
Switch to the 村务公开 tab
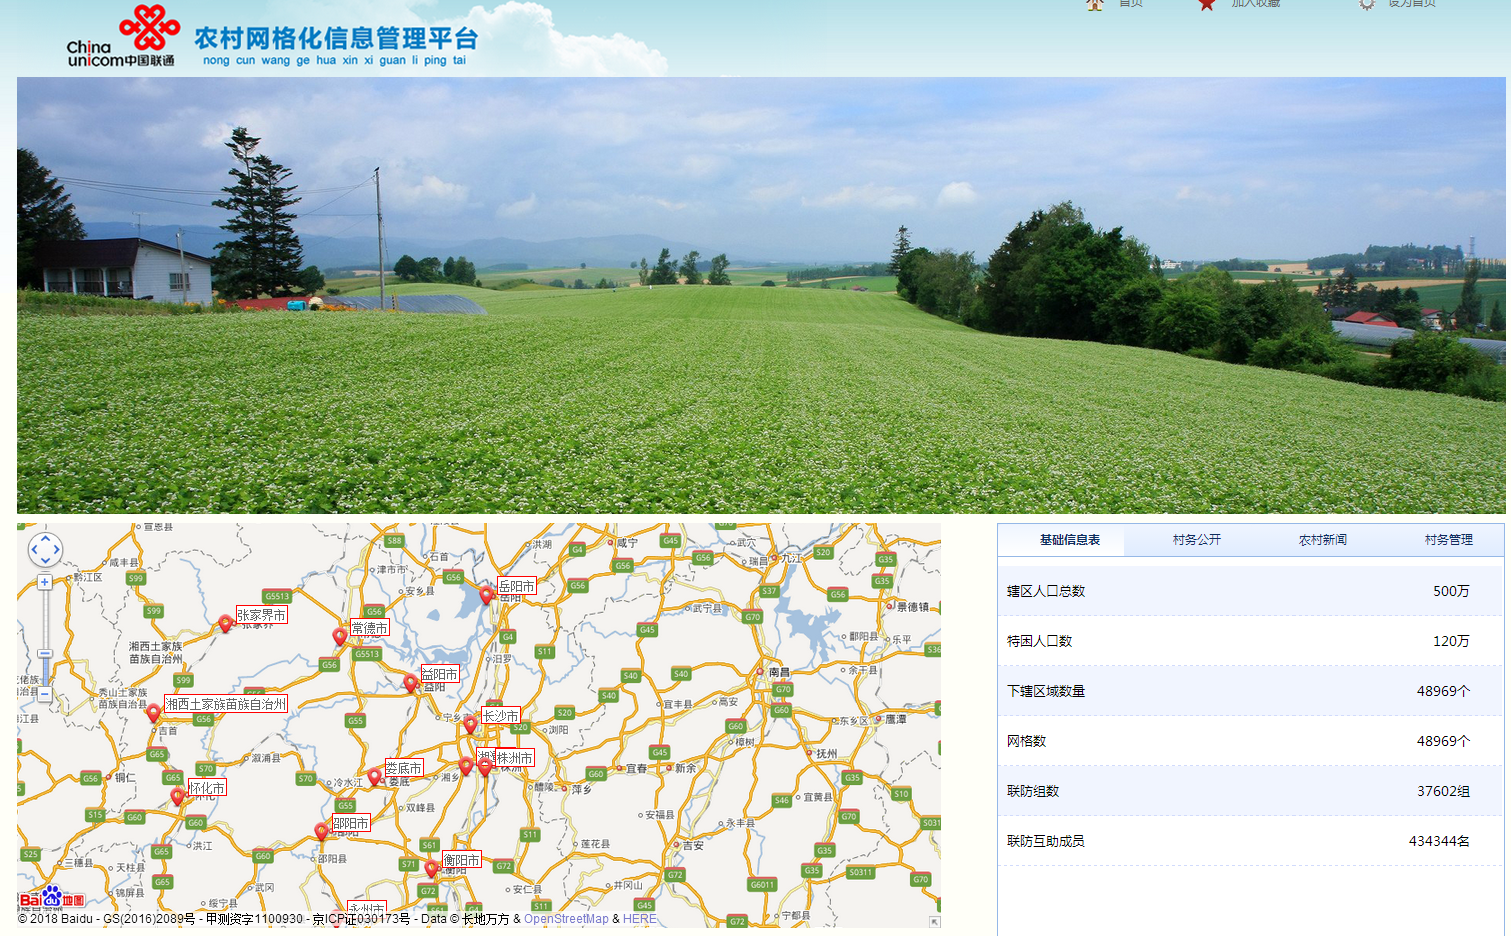tap(1196, 540)
